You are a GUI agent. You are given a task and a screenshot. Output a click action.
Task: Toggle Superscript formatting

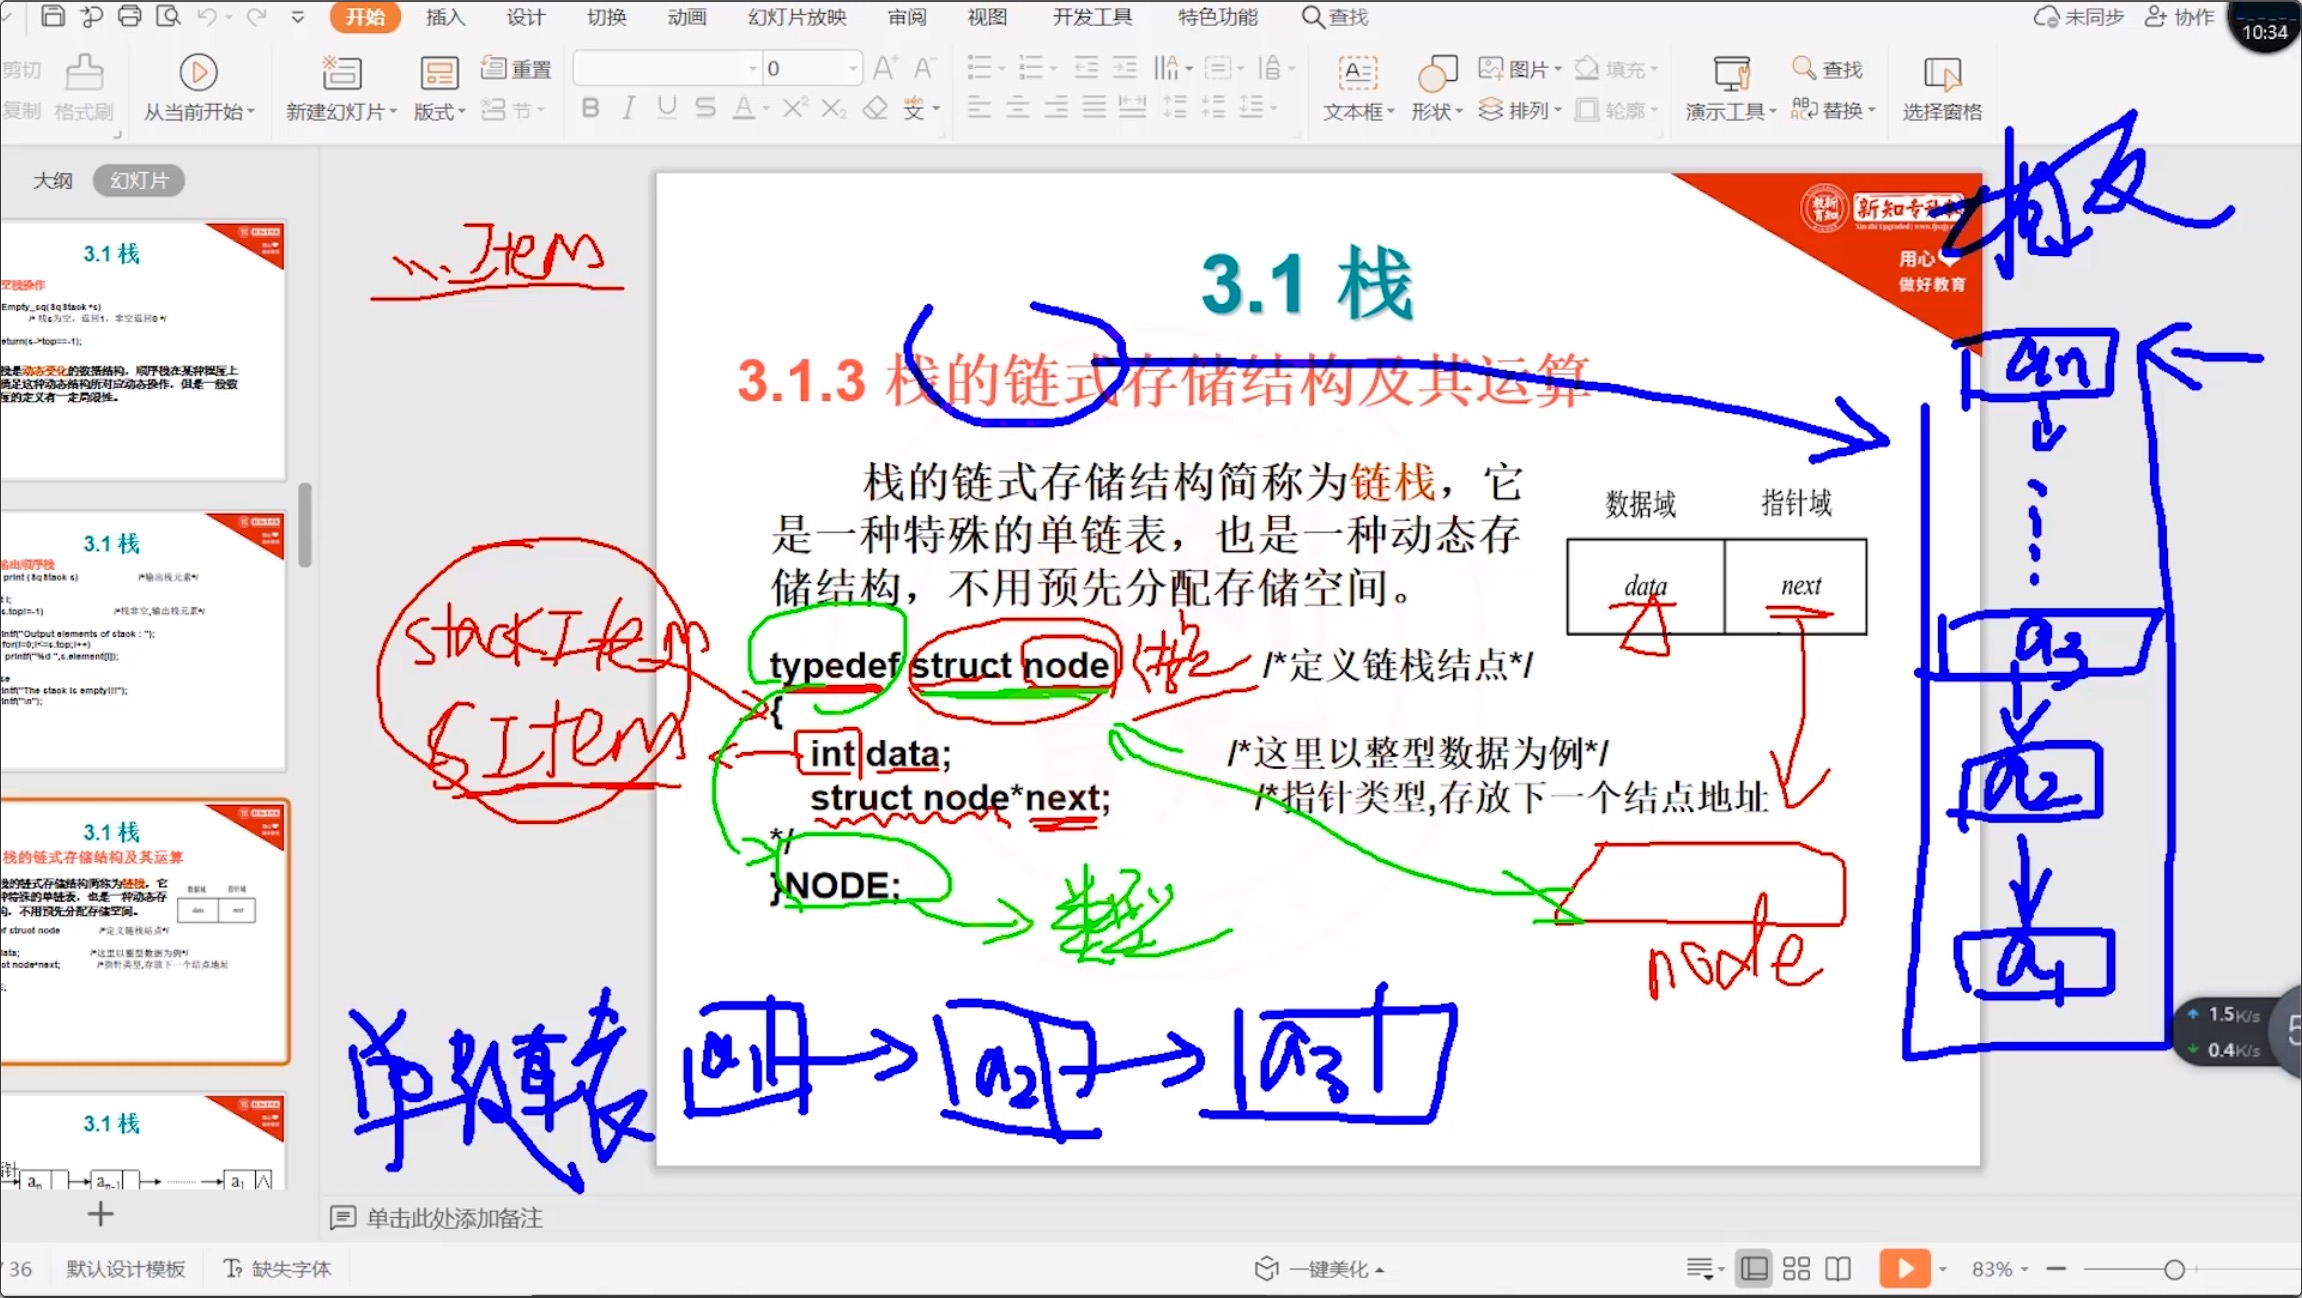tap(795, 107)
